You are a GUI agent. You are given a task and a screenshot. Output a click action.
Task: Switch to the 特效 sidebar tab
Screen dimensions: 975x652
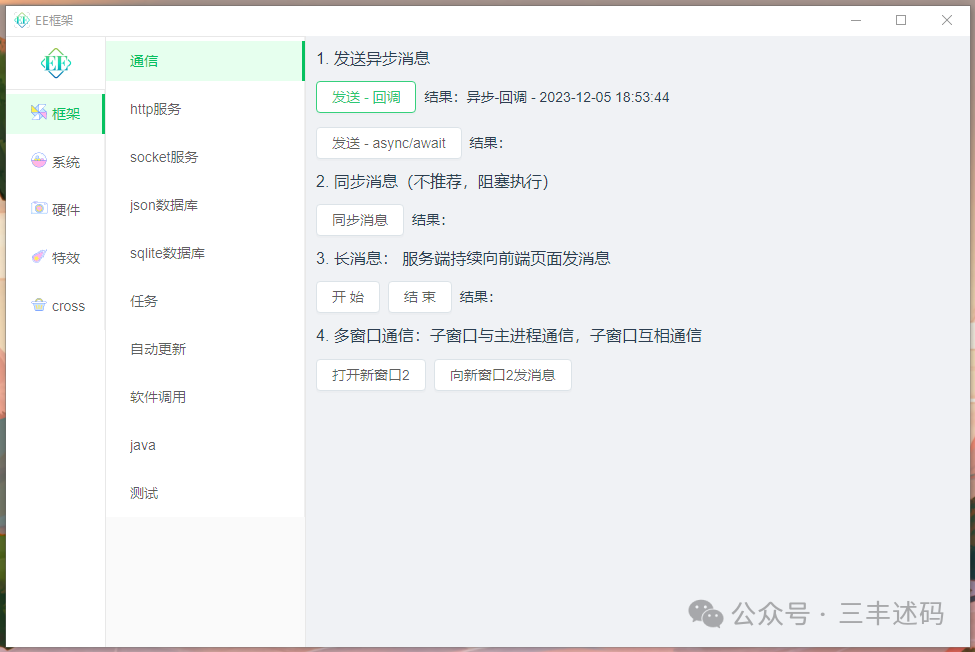click(55, 257)
